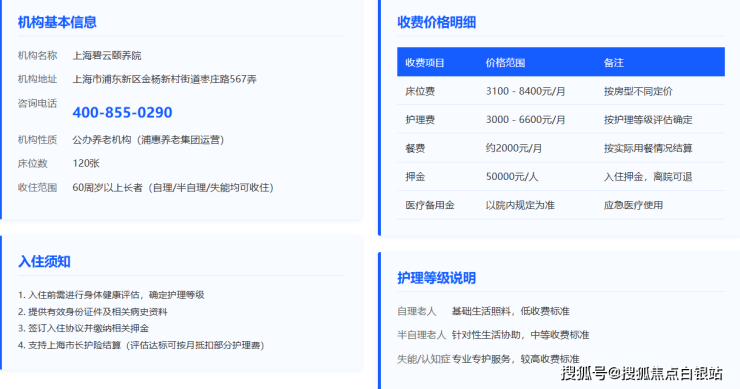The width and height of the screenshot is (740, 389).
Task: Click the bed count value 120张
Action: coord(86,163)
